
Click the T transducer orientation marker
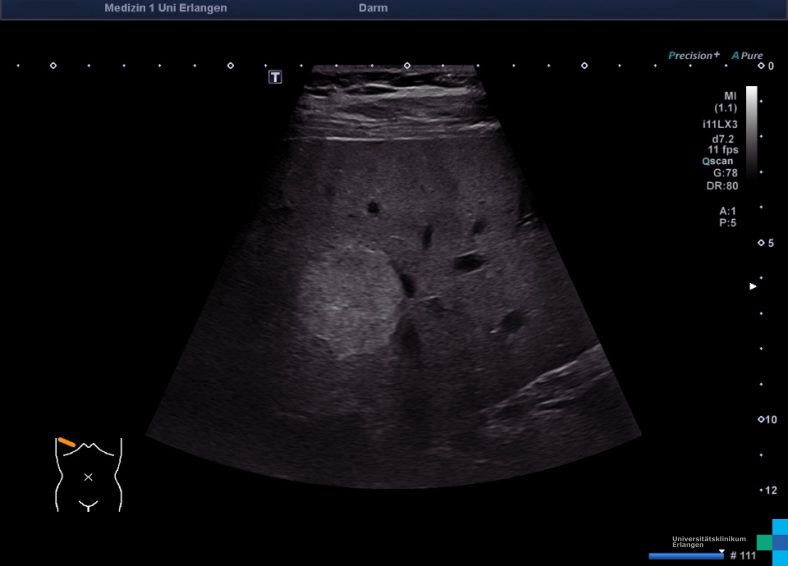(x=275, y=77)
